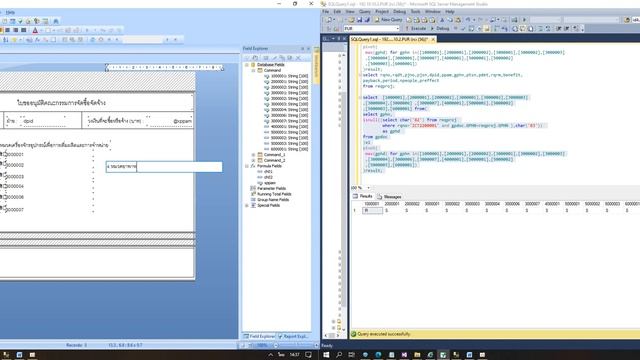The width and height of the screenshot is (640, 360).
Task: Select Parameter Fields in Field Explorer
Action: point(269,189)
